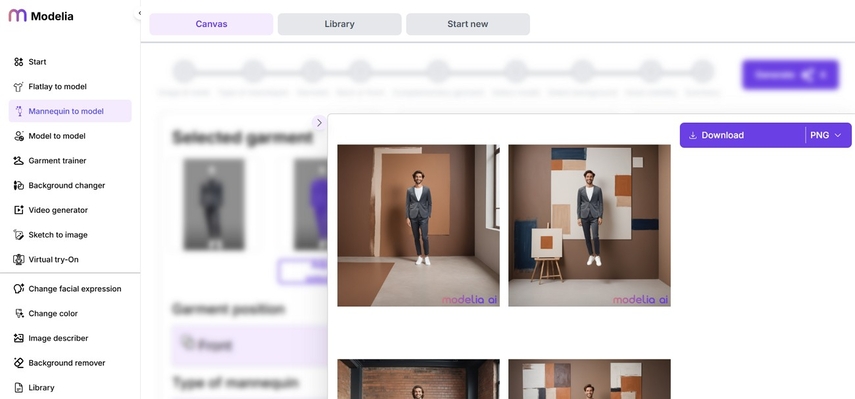855x399 pixels.
Task: Click the Library sidebar icon
Action: (19, 388)
